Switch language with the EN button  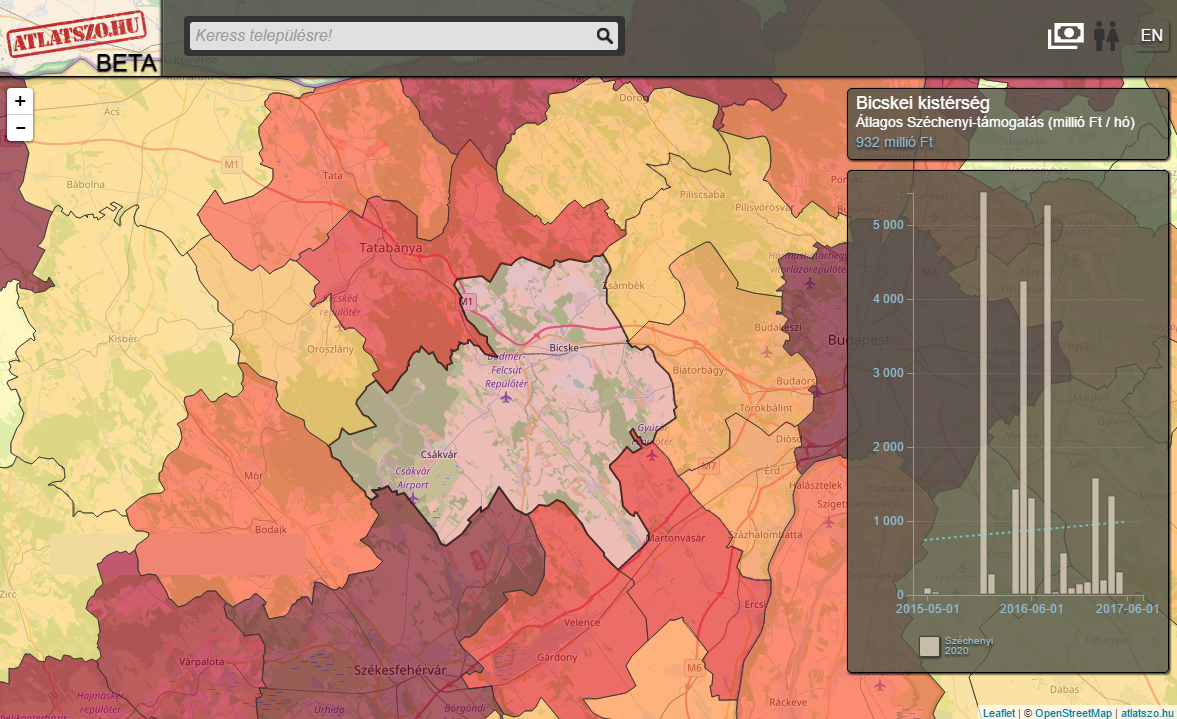click(x=1152, y=36)
